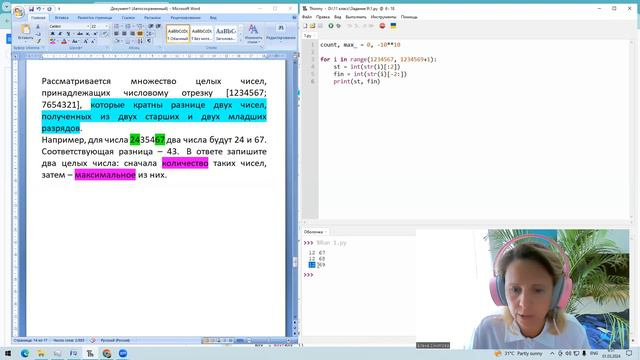Click font color button in Word
Image resolution: width=640 pixels, height=360 pixels.
[64, 41]
